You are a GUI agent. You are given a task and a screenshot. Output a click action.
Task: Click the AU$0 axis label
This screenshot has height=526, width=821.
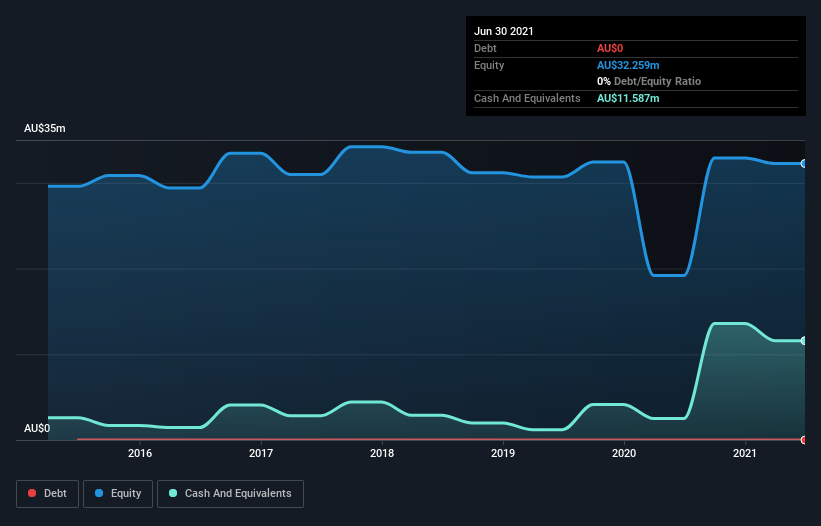37,428
